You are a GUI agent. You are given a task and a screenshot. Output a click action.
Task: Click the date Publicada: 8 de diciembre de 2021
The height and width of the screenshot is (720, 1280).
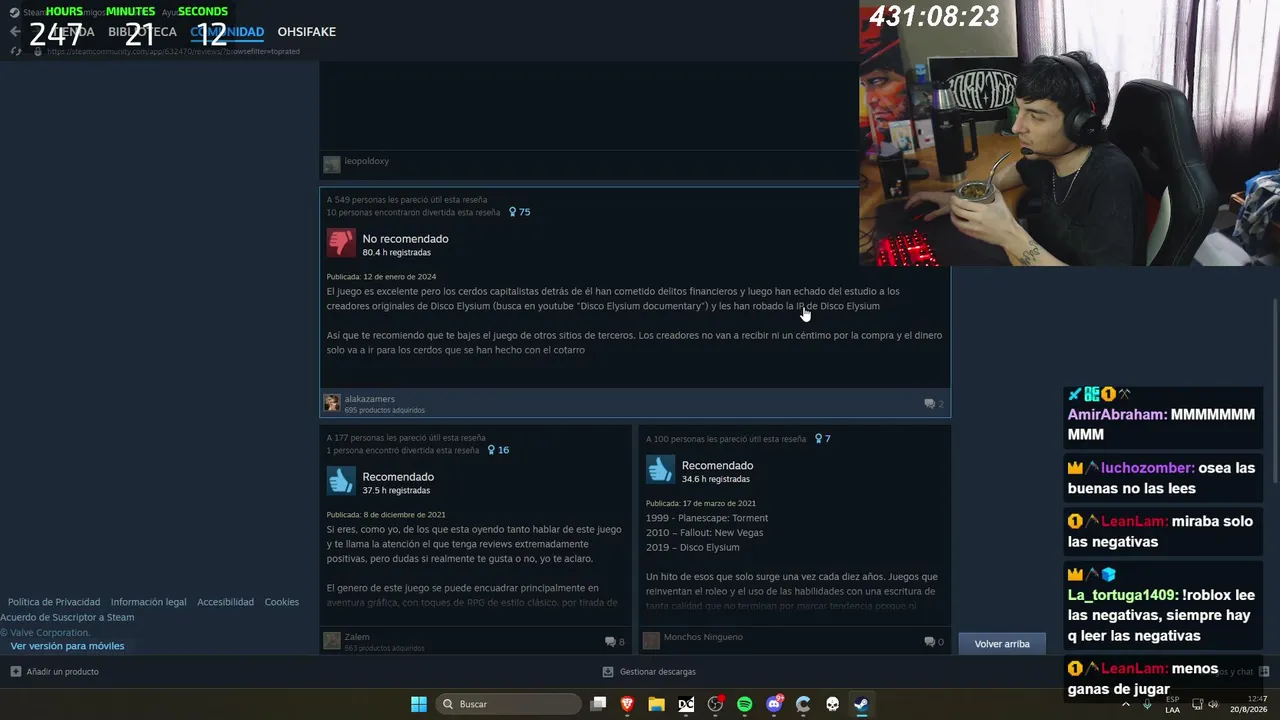[386, 515]
